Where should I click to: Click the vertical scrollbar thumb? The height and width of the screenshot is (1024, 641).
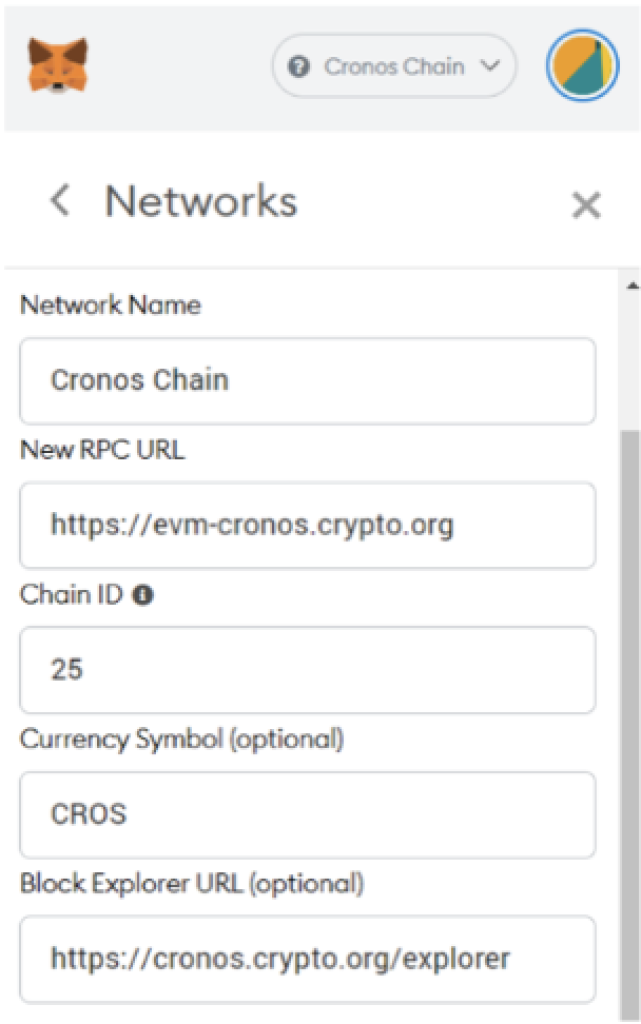631,725
